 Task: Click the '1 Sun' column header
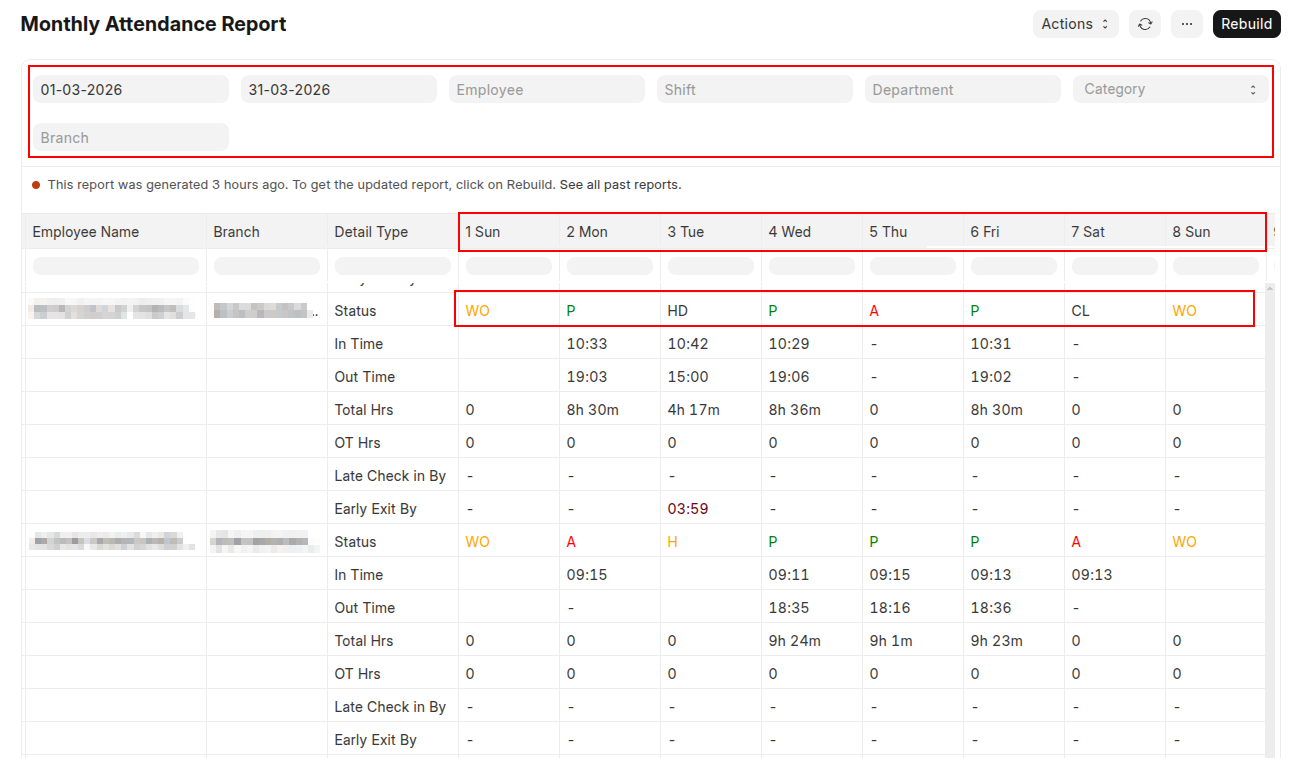pos(482,231)
